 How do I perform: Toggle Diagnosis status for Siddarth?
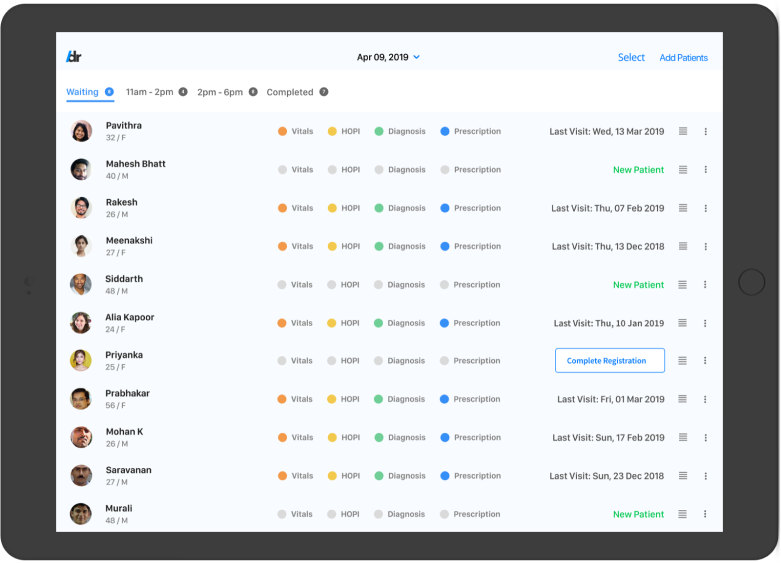coord(379,285)
